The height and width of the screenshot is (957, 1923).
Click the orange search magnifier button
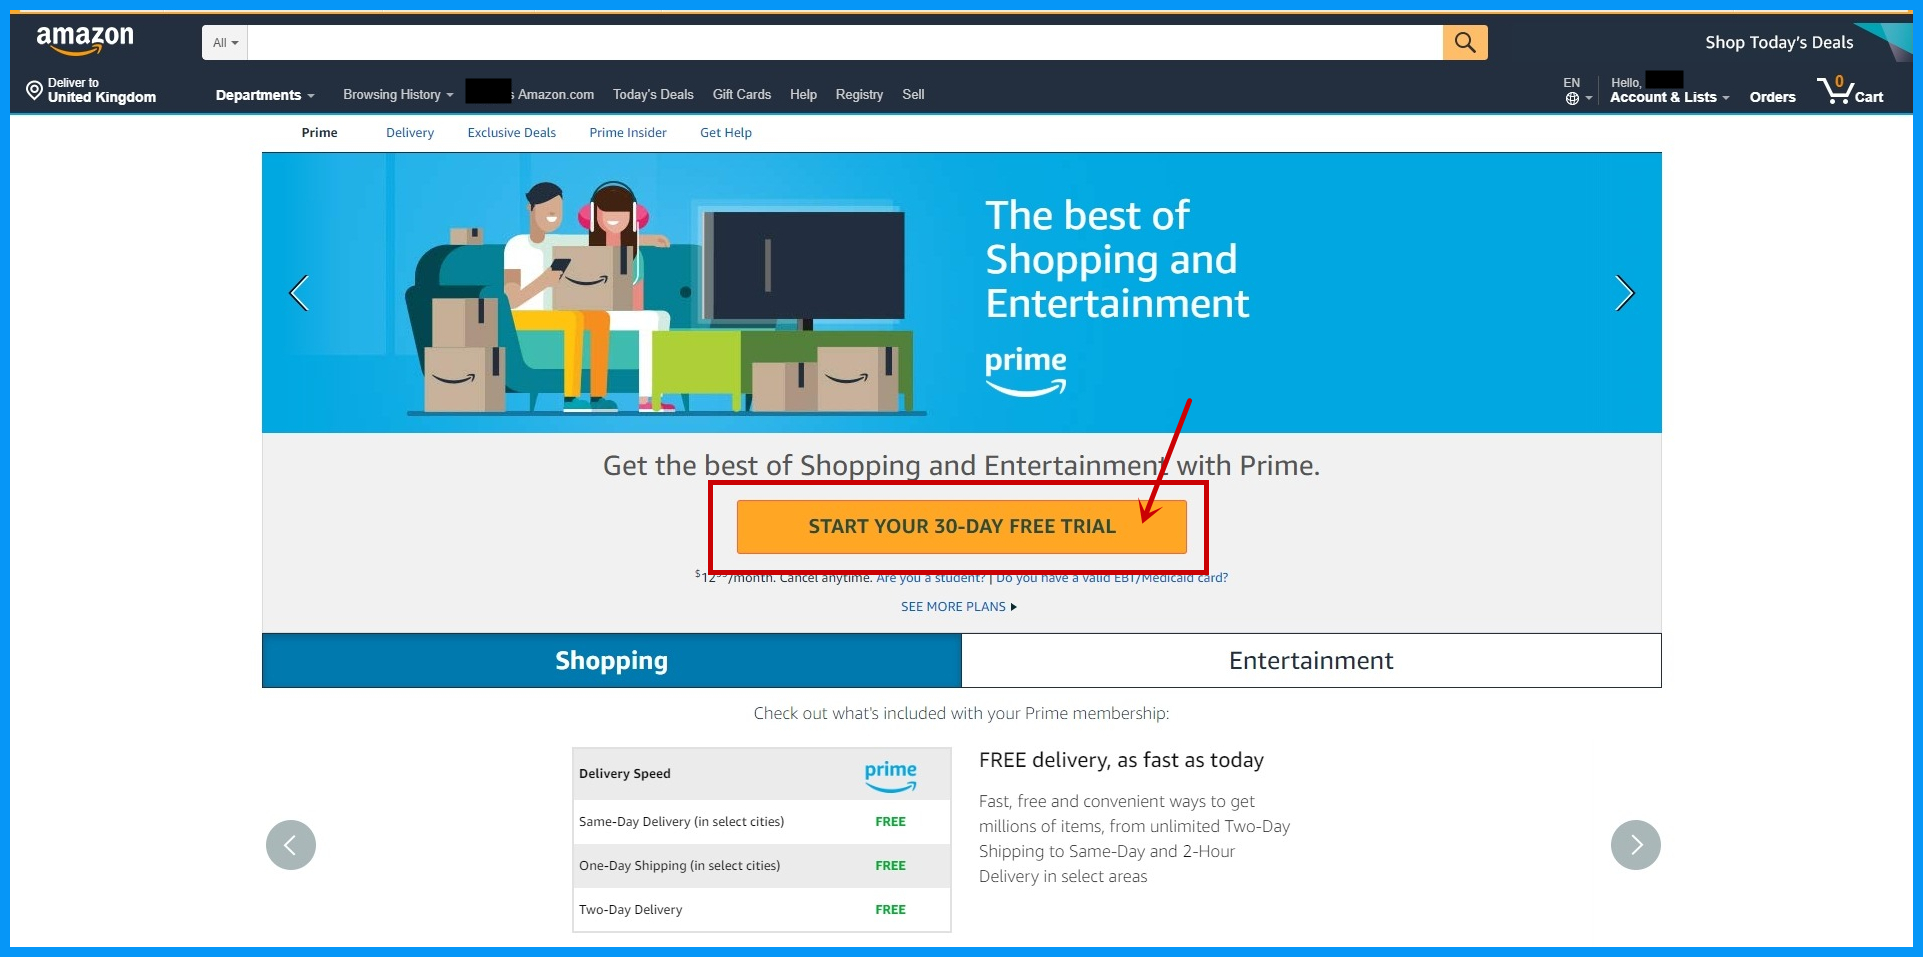click(x=1465, y=42)
